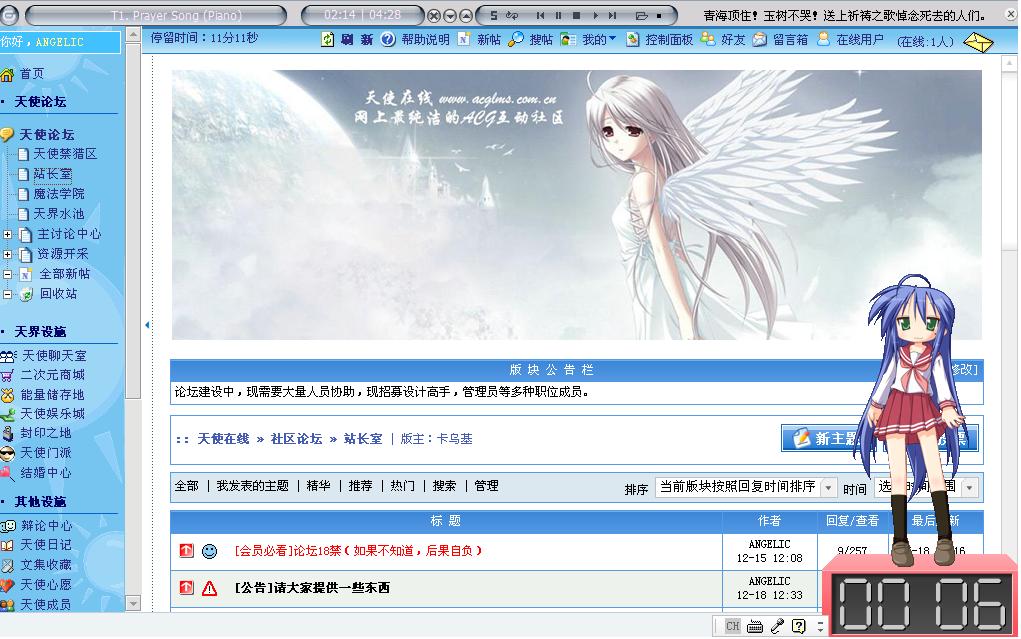Skip to previous track in music player
This screenshot has height=639, width=1021.
click(x=540, y=15)
